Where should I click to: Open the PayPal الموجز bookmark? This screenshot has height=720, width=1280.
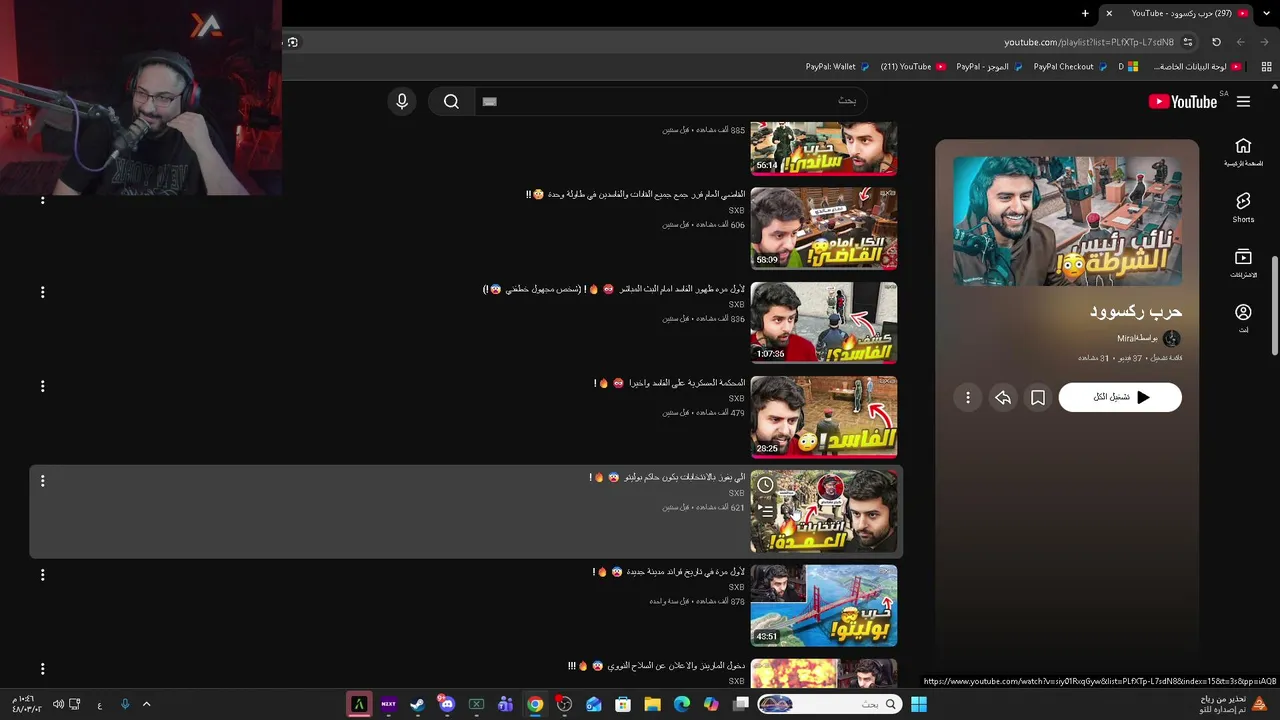[x=989, y=67]
